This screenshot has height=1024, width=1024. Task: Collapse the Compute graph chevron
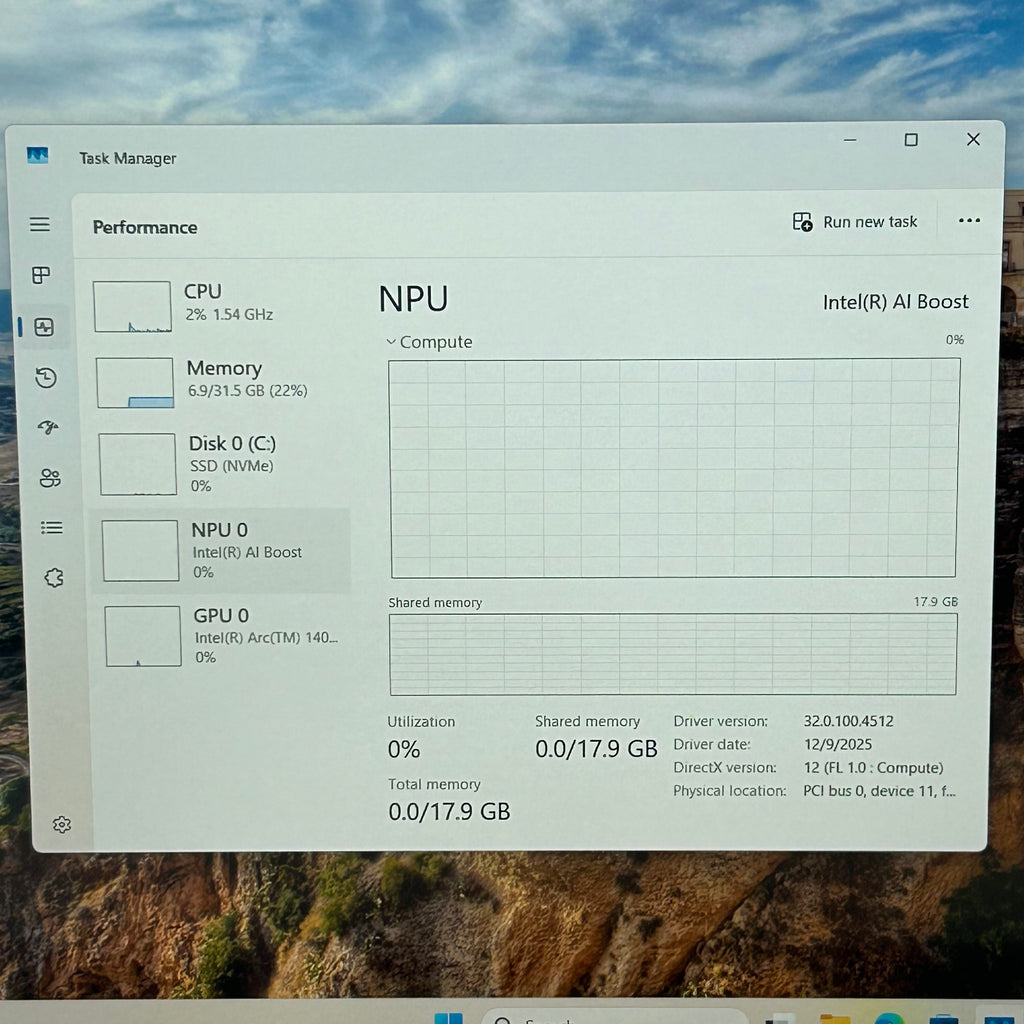point(391,342)
